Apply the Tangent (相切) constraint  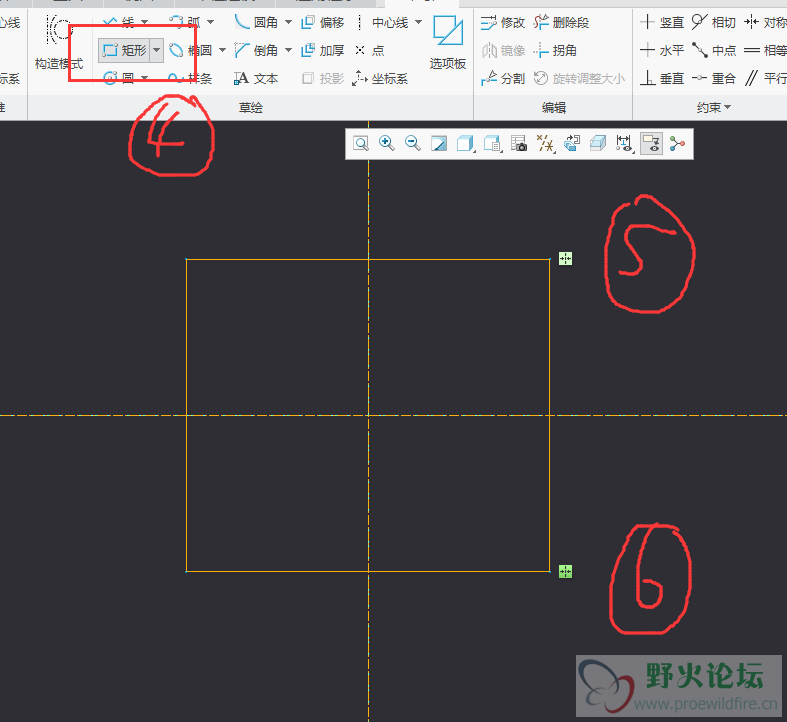(x=714, y=22)
